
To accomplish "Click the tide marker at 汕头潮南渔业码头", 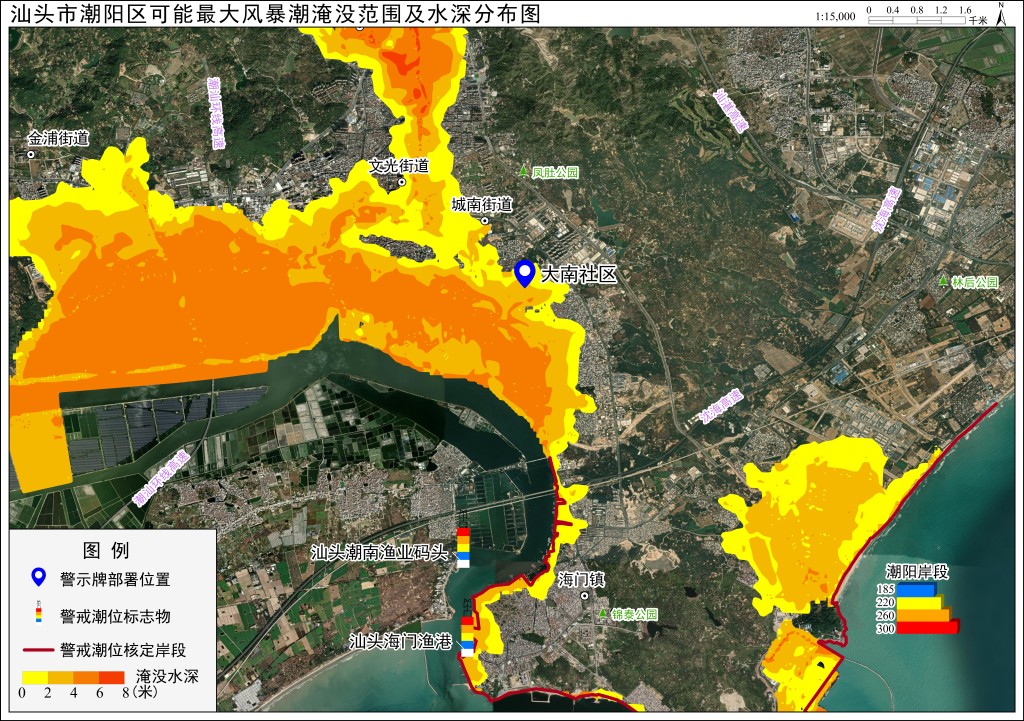I will click(462, 547).
